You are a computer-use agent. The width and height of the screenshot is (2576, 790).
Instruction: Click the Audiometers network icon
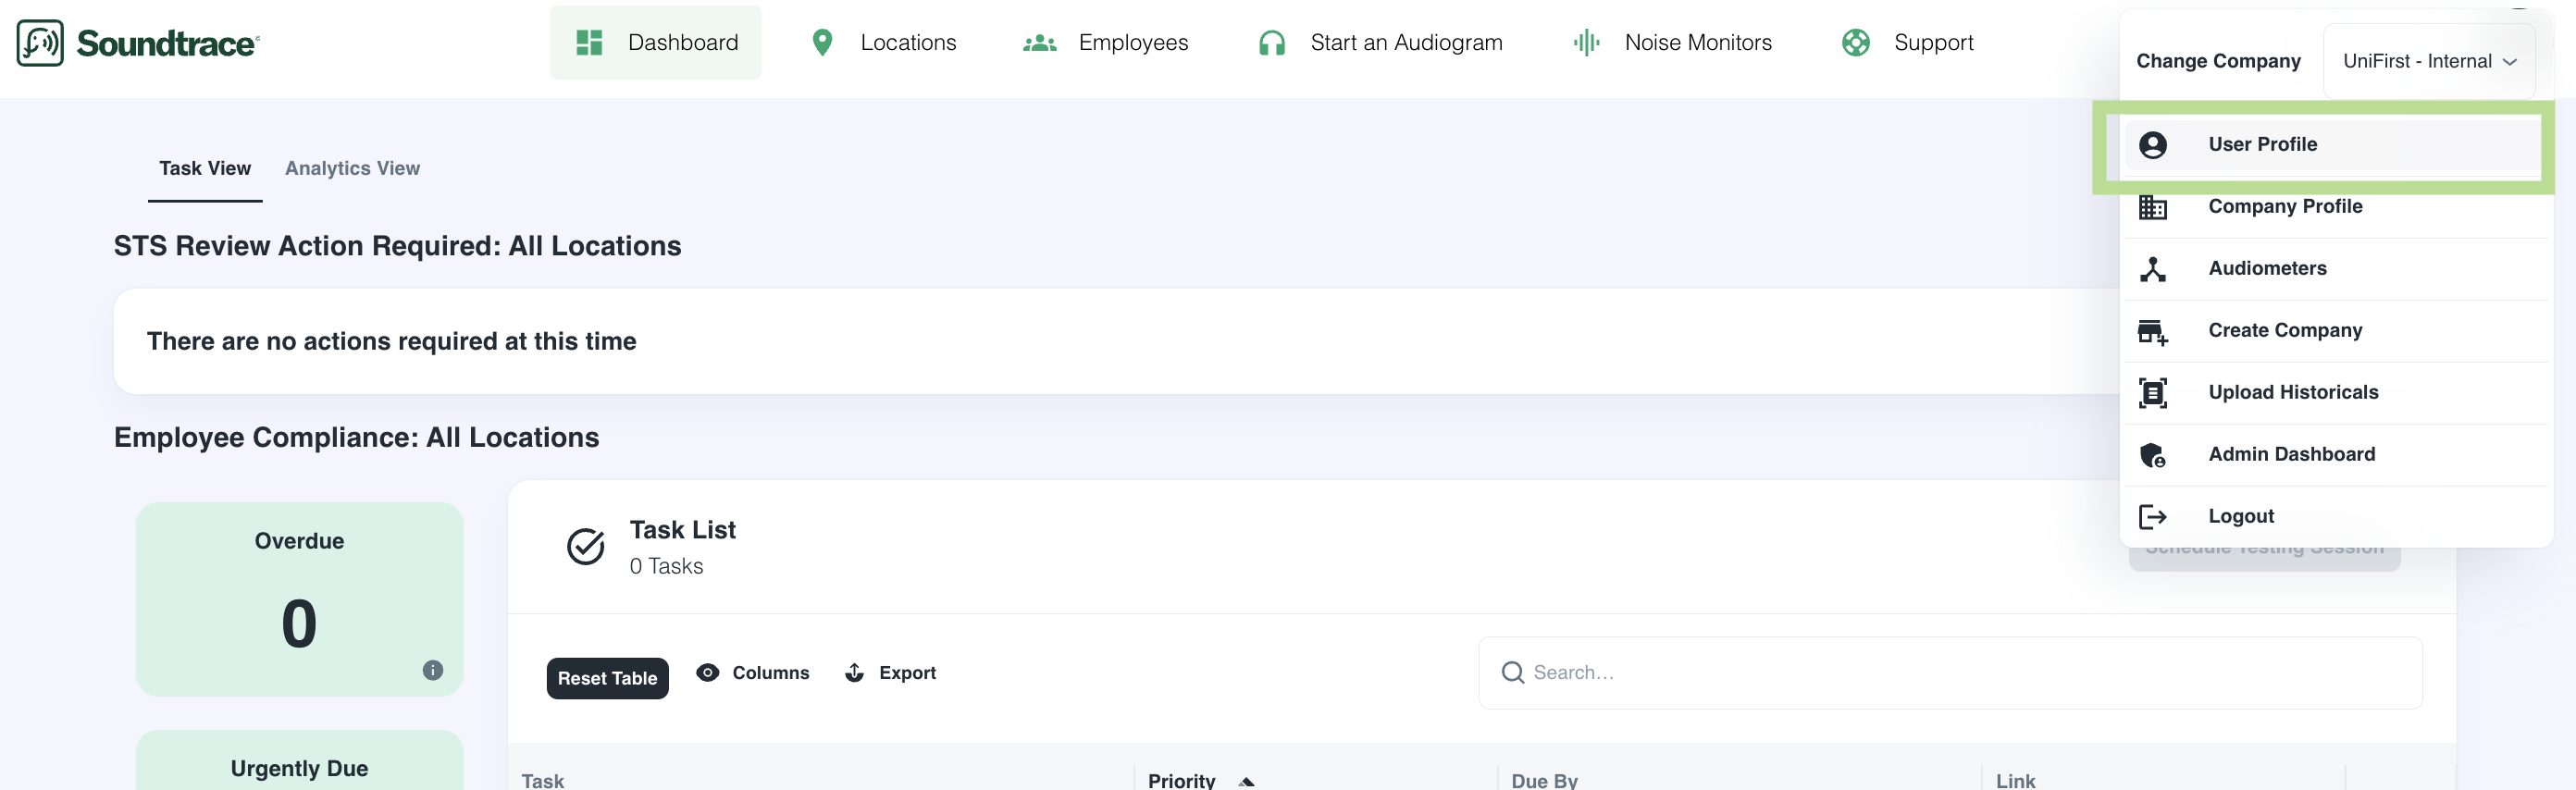point(2153,269)
